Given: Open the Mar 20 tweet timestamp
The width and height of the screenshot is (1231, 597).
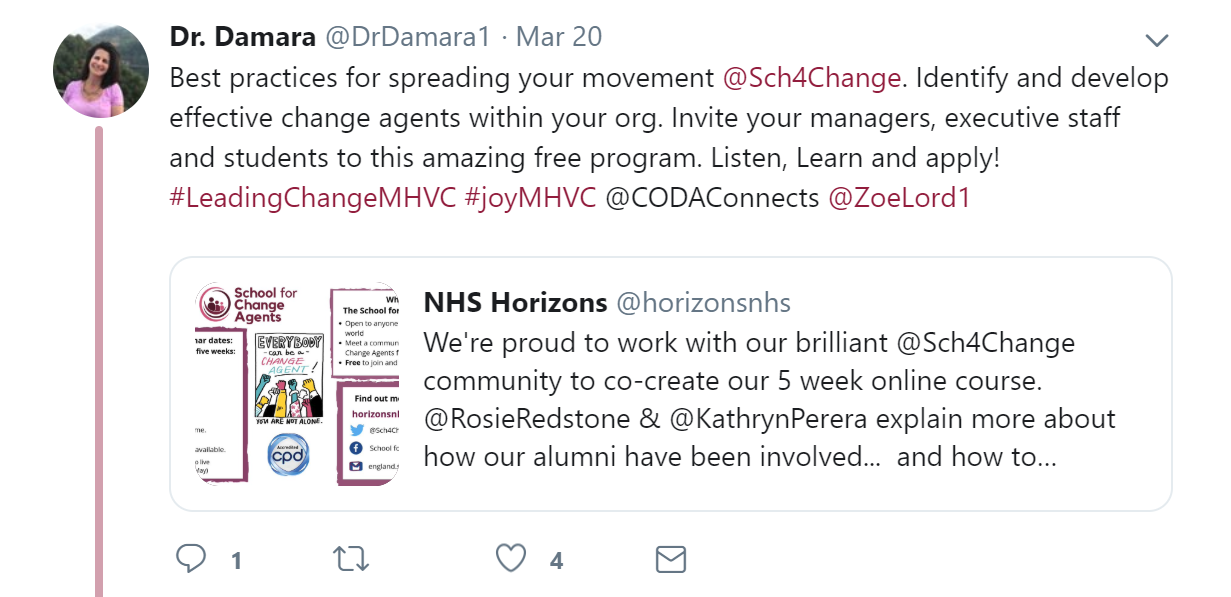Looking at the screenshot, I should [x=559, y=37].
